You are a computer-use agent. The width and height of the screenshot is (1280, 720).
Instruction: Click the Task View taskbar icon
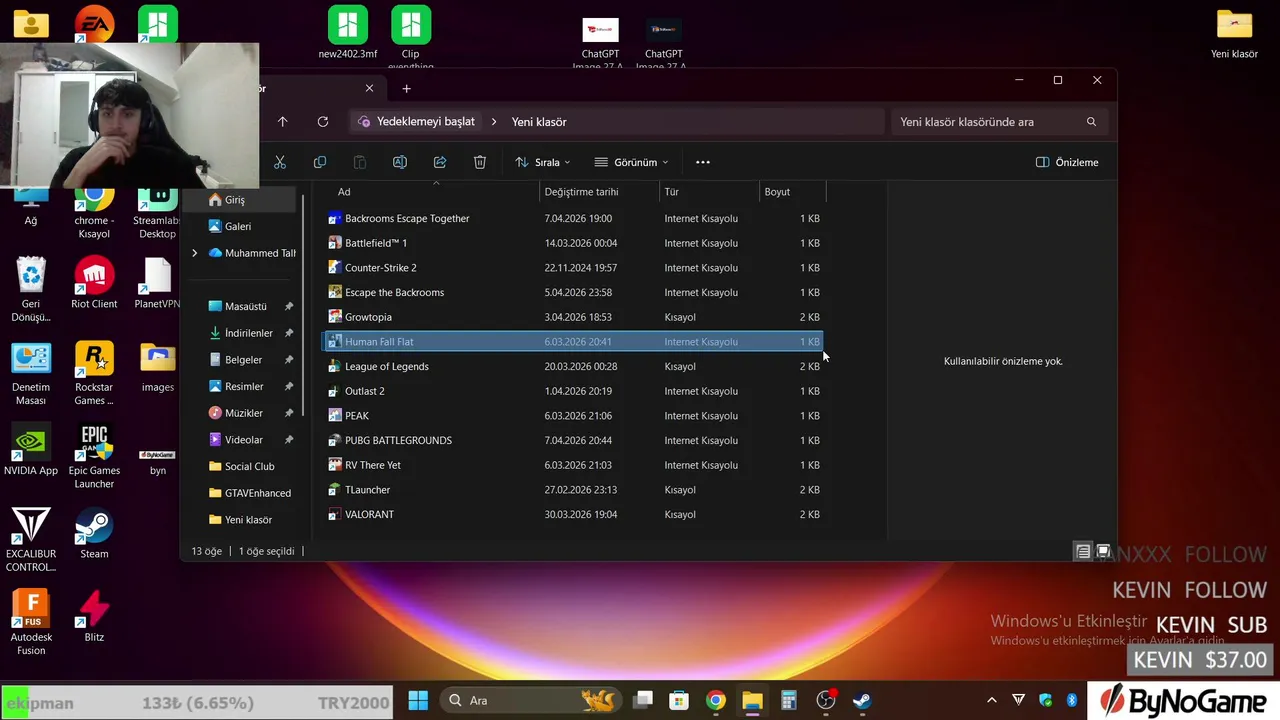click(x=643, y=700)
